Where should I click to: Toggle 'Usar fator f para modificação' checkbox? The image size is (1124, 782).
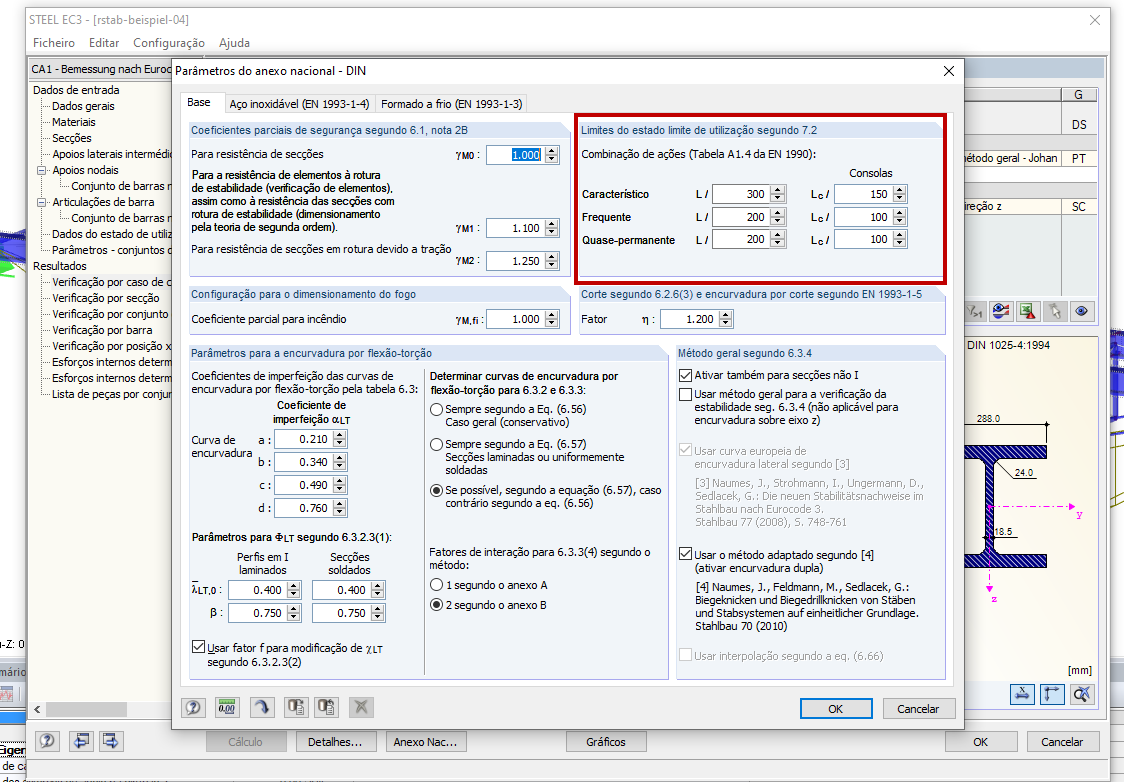tap(199, 647)
